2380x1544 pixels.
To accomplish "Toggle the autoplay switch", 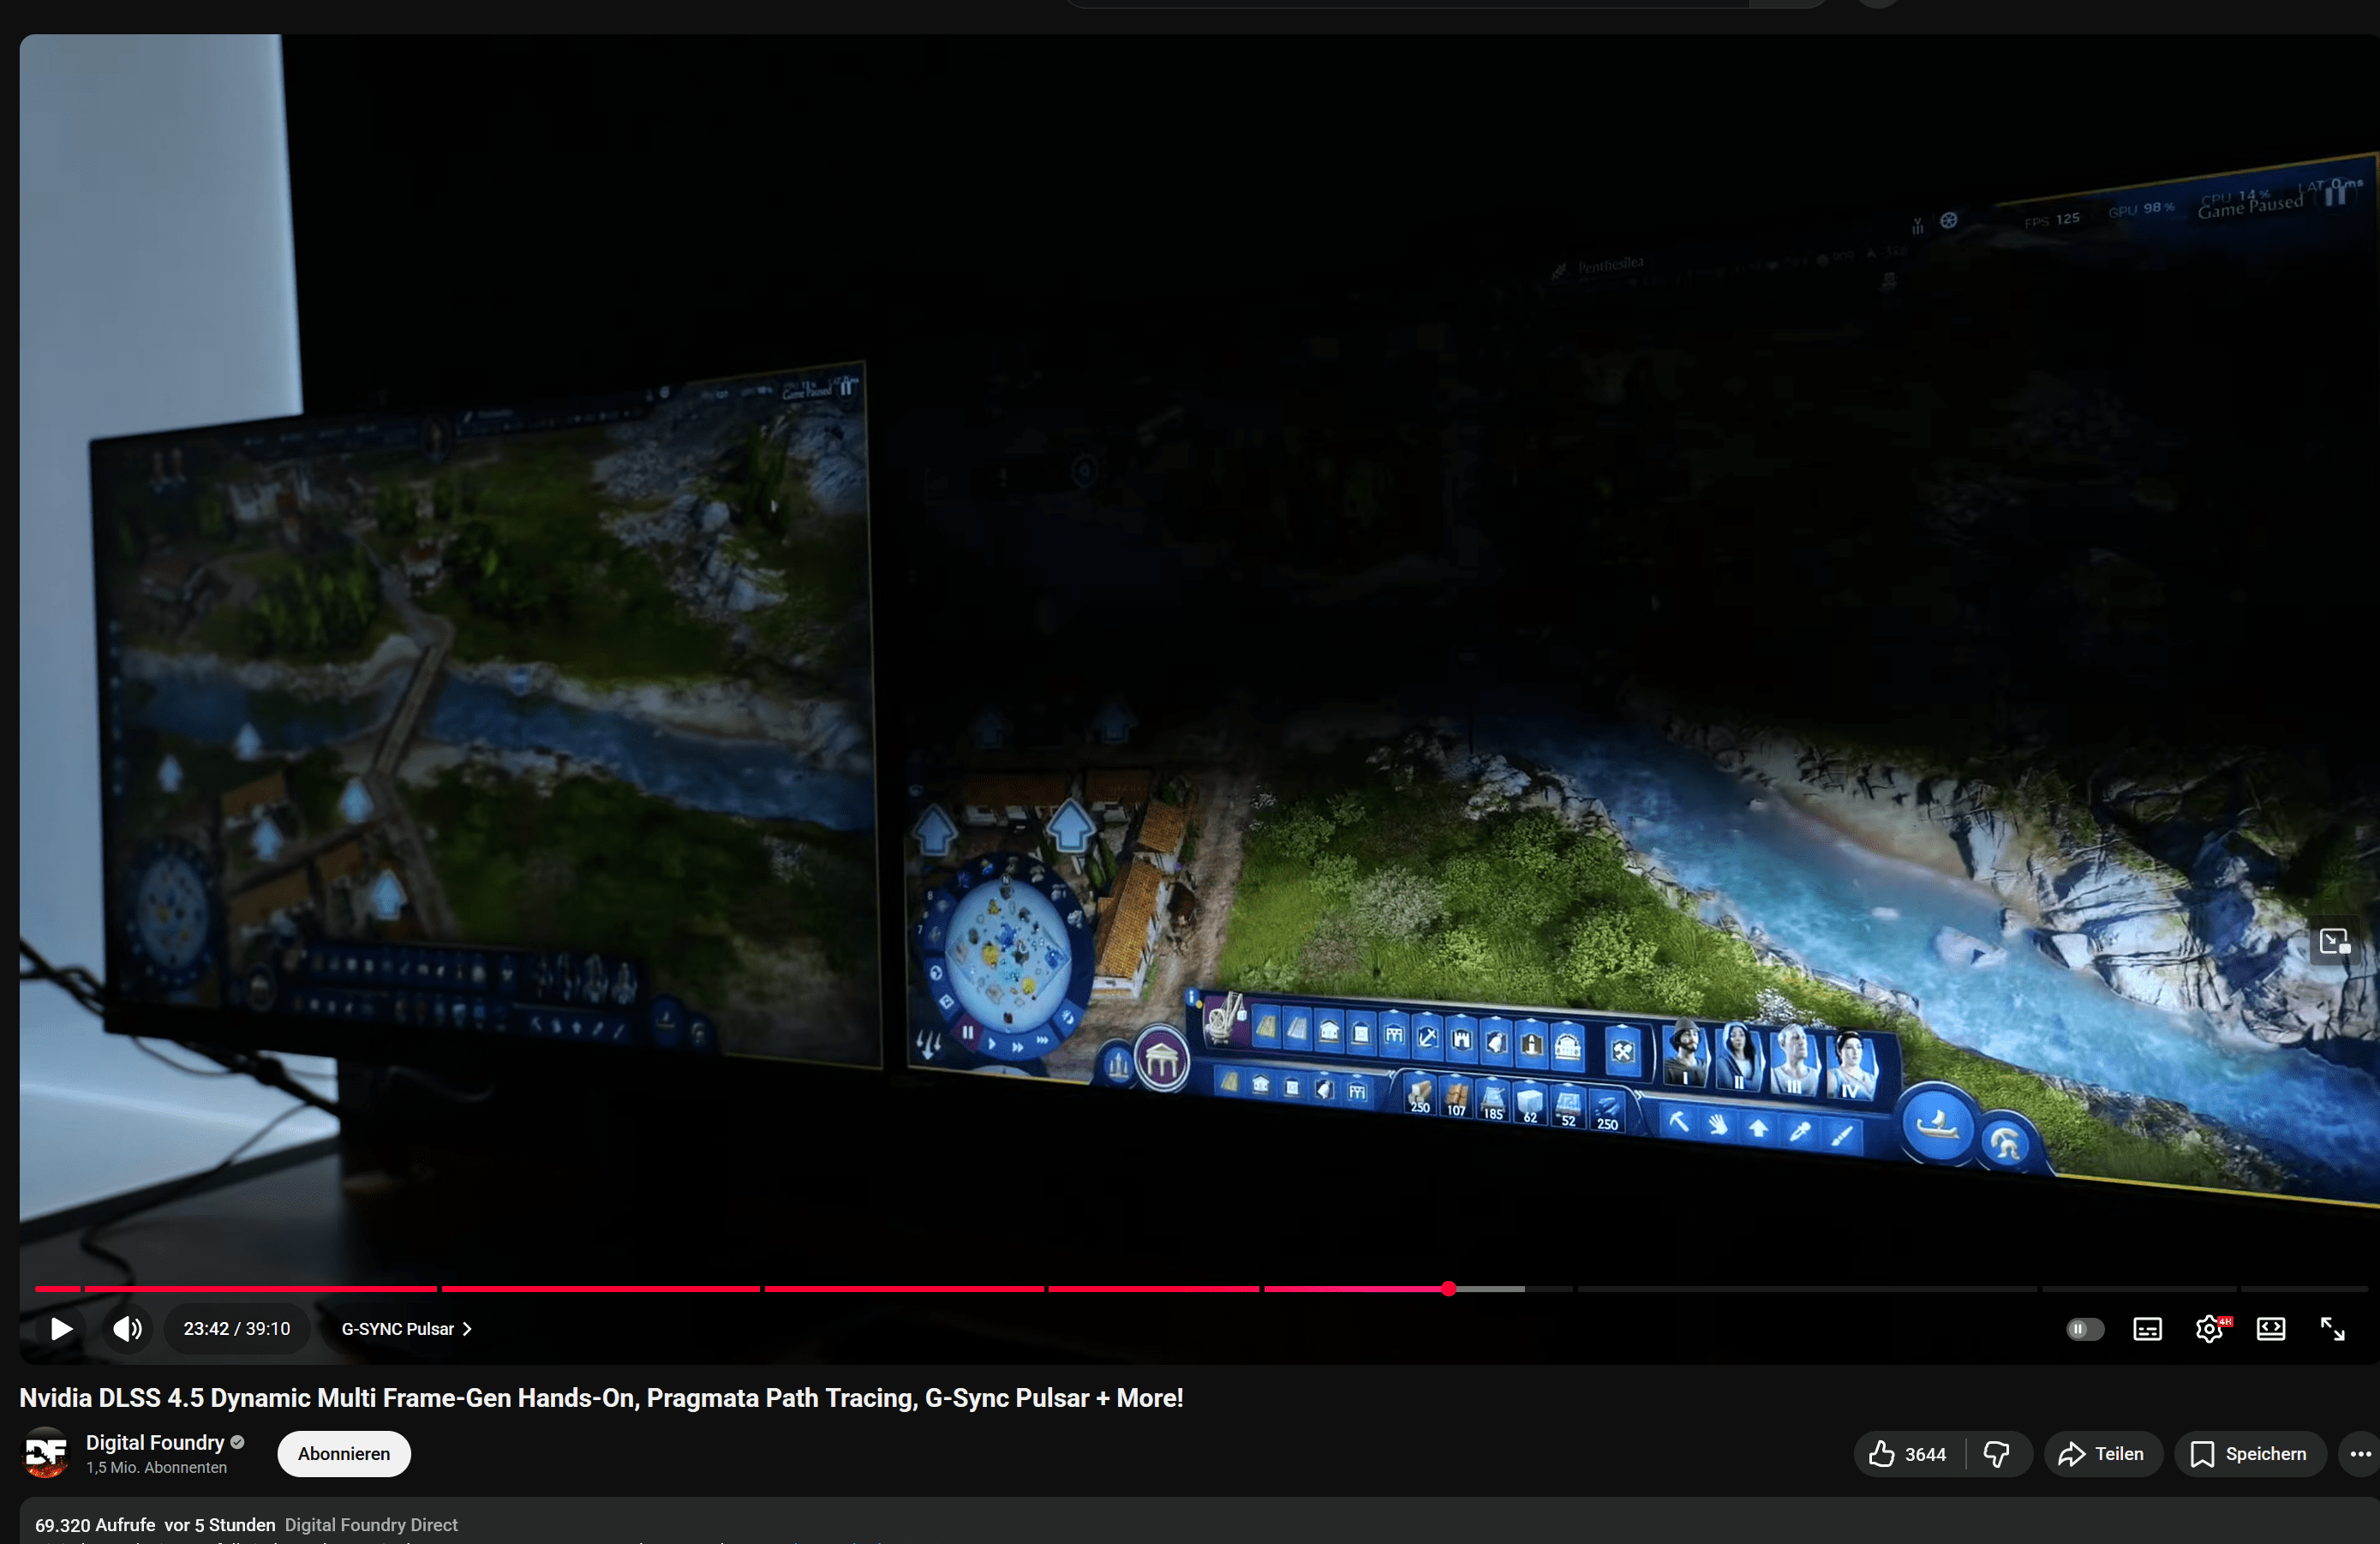I will (2085, 1329).
